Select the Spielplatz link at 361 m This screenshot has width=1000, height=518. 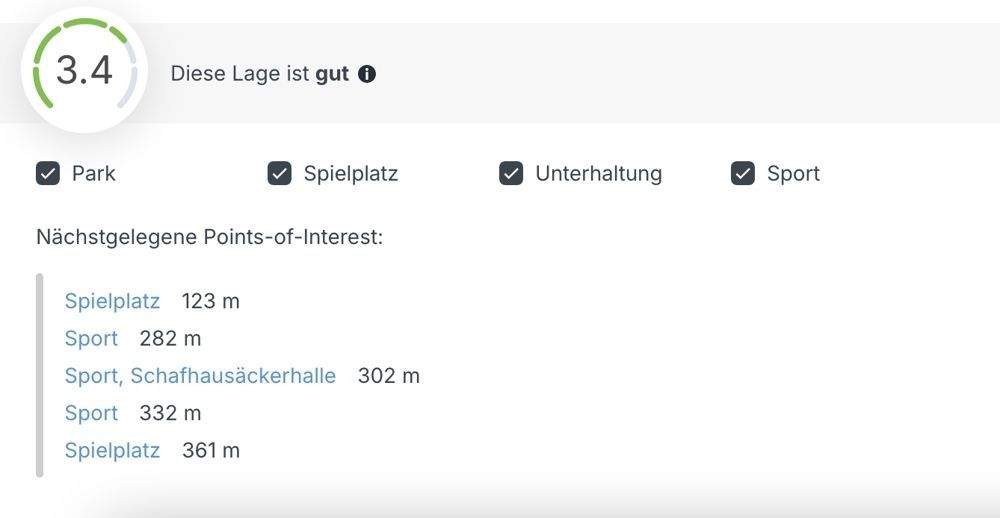click(x=112, y=451)
